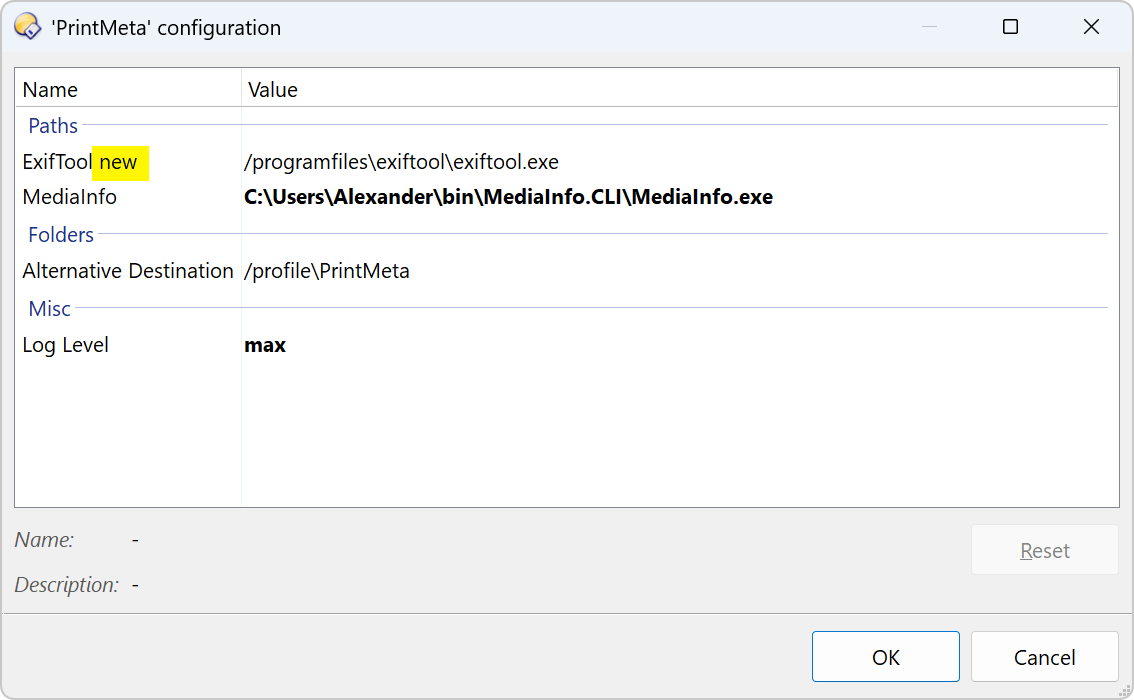Collapse the Folders group header
The width and height of the screenshot is (1134, 700).
61,235
